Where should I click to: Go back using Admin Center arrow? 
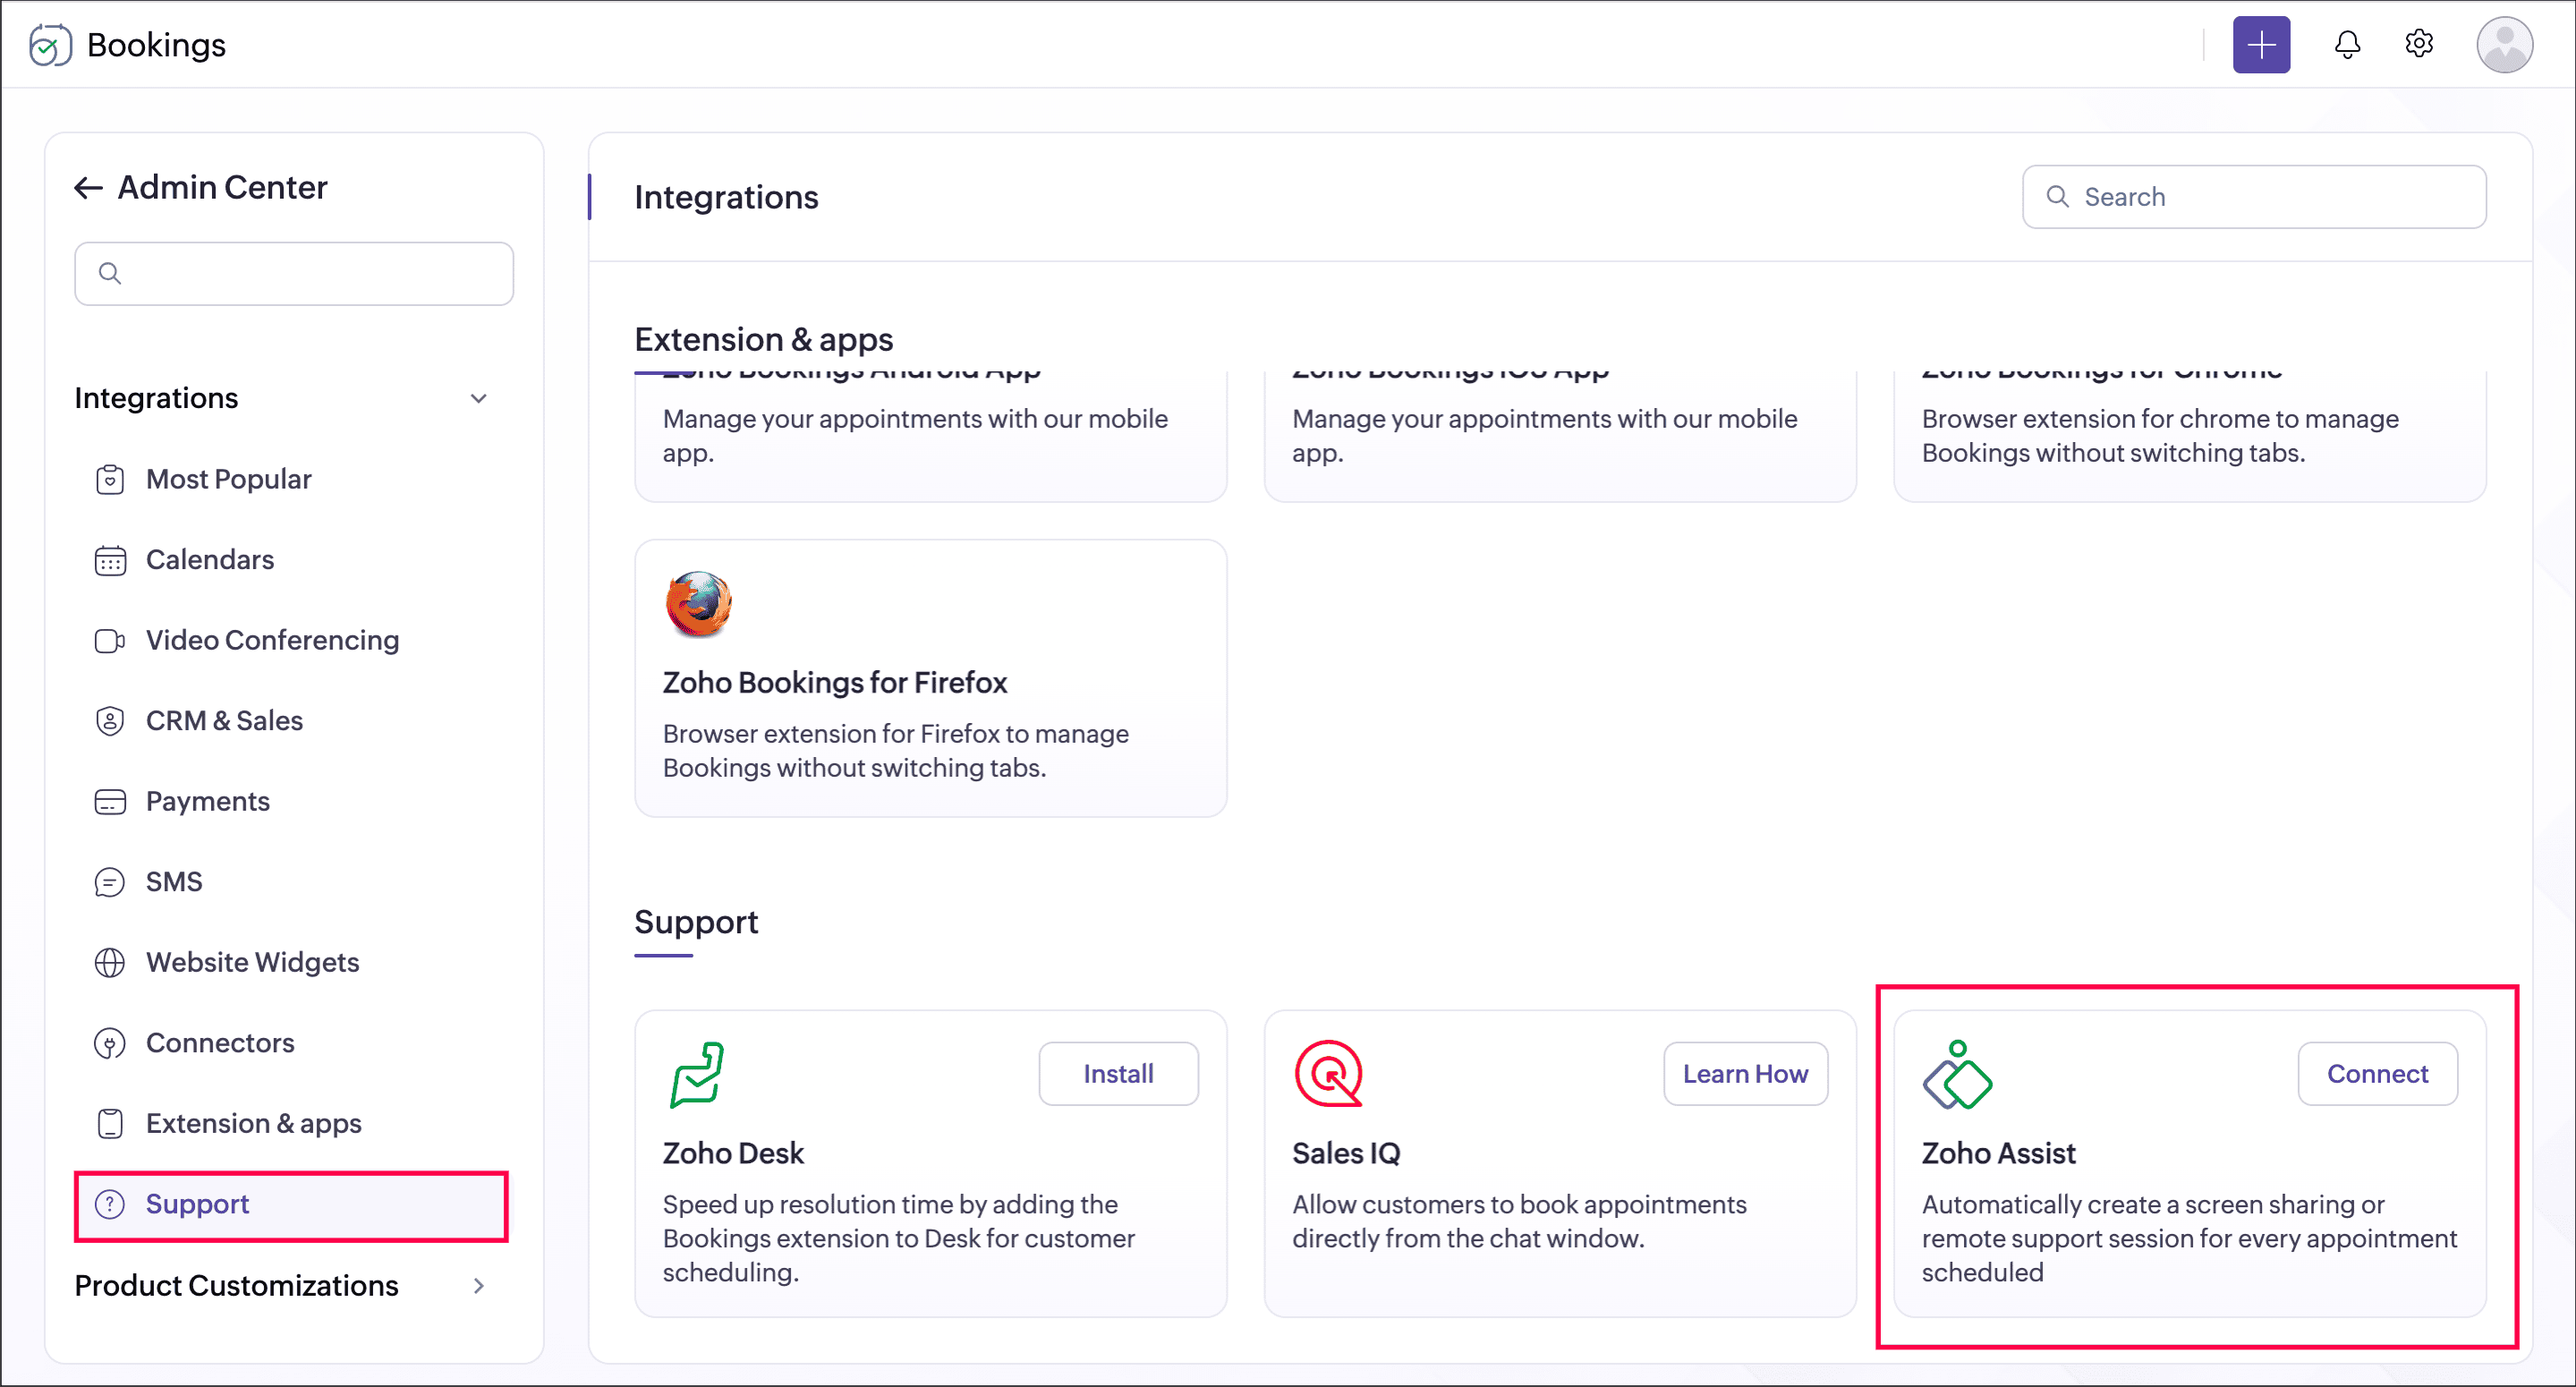point(88,188)
